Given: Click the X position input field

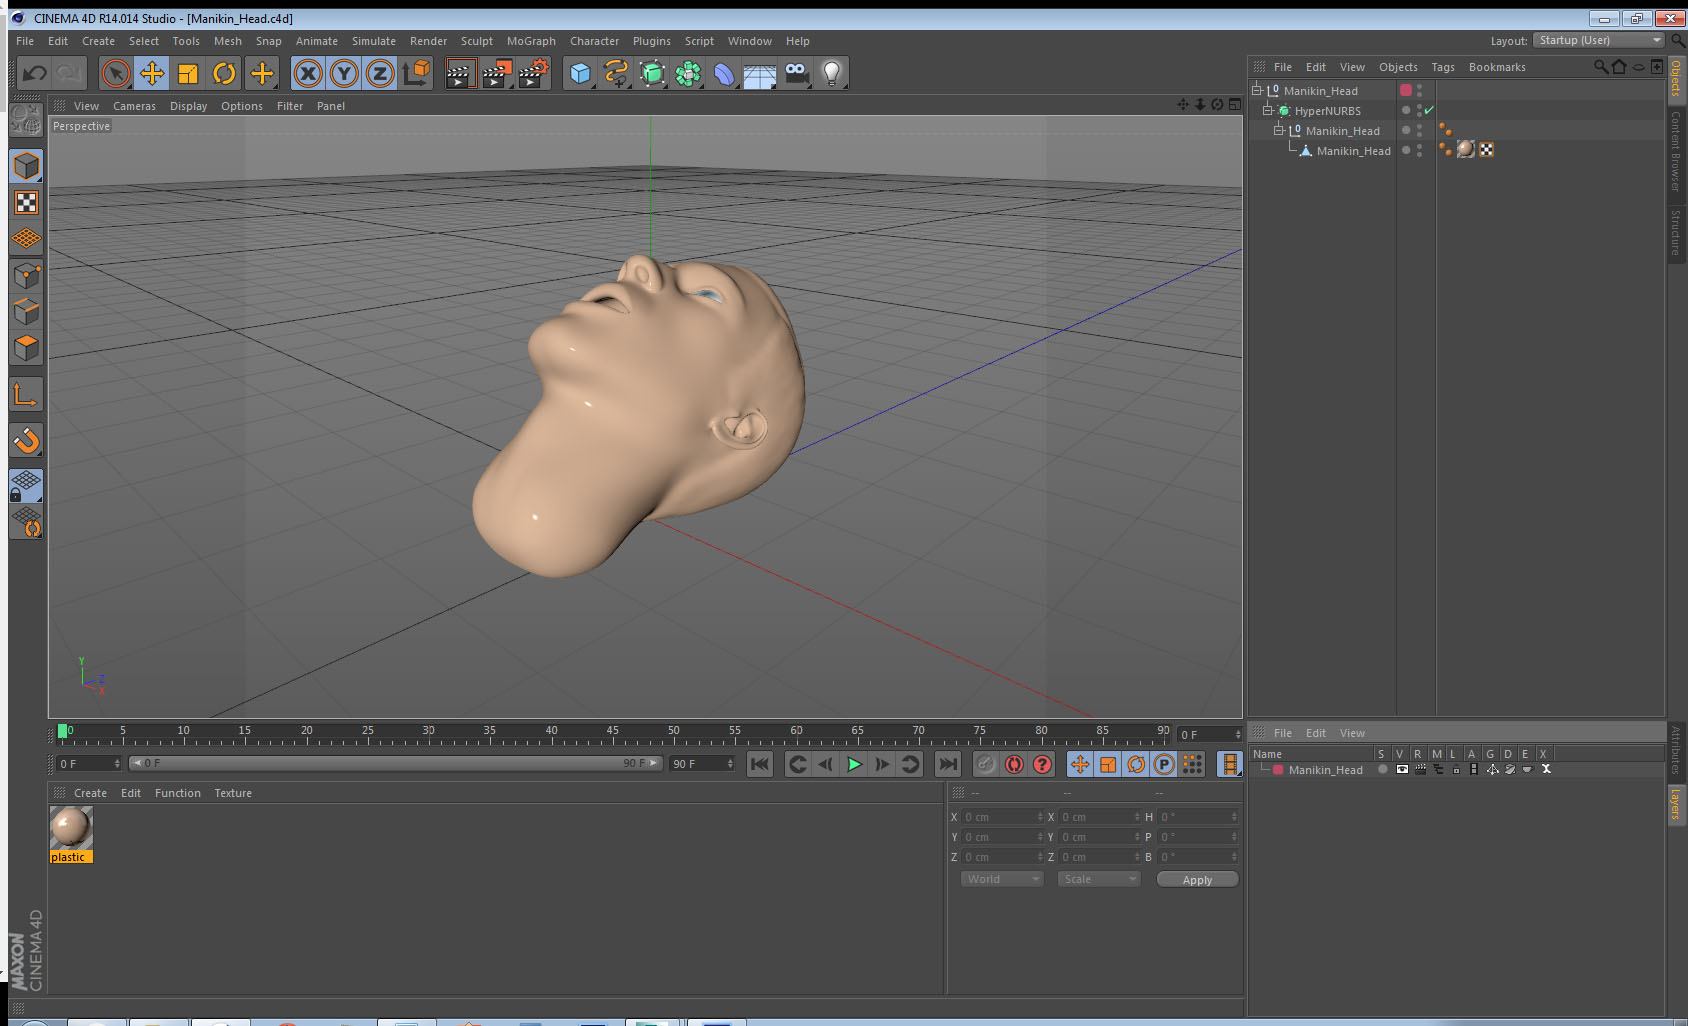Looking at the screenshot, I should [x=1002, y=817].
